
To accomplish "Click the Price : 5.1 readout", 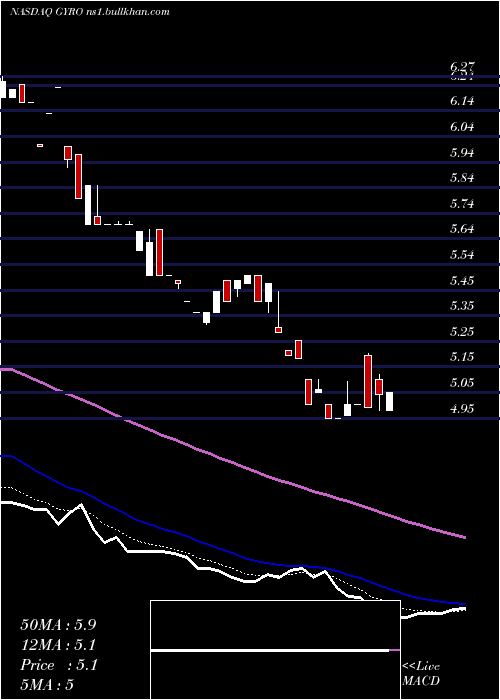I will click(58, 665).
